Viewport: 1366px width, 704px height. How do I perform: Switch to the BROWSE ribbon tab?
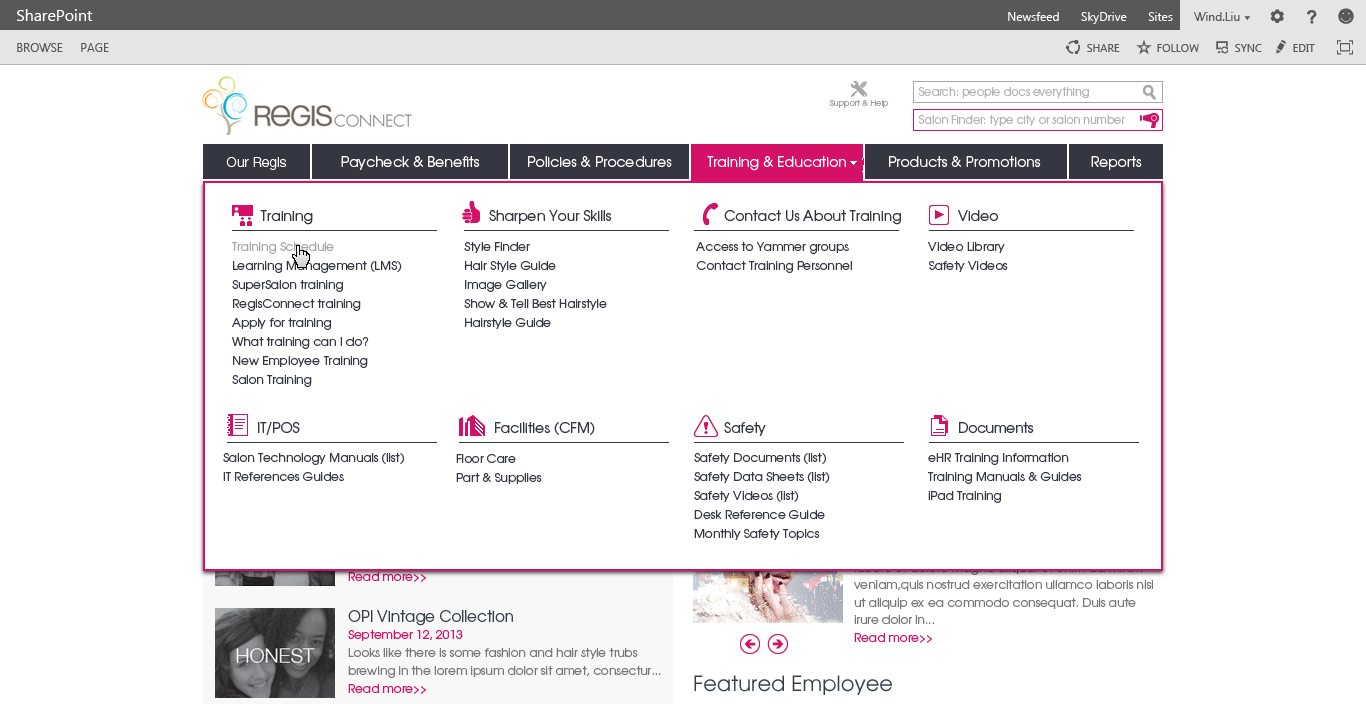tap(40, 48)
